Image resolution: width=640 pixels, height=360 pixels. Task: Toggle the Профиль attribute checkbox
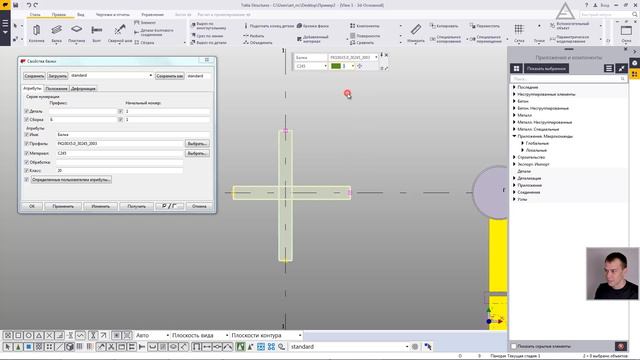27,144
